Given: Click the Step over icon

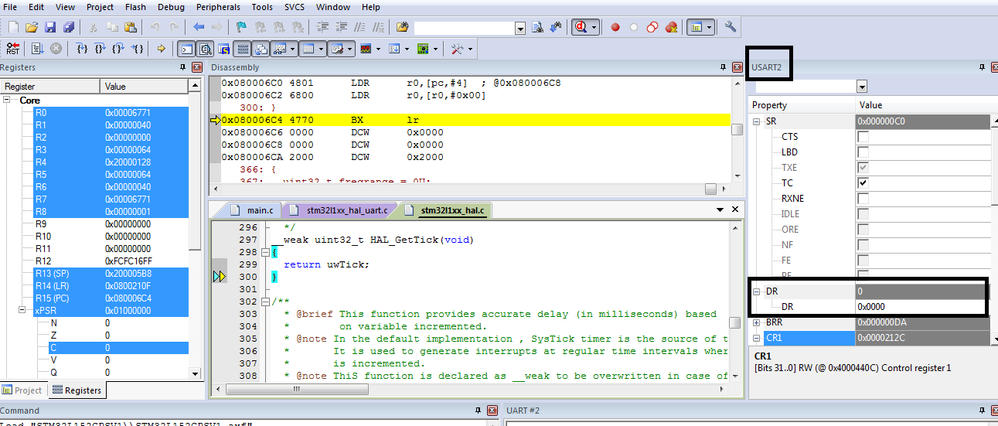Looking at the screenshot, I should 99,48.
